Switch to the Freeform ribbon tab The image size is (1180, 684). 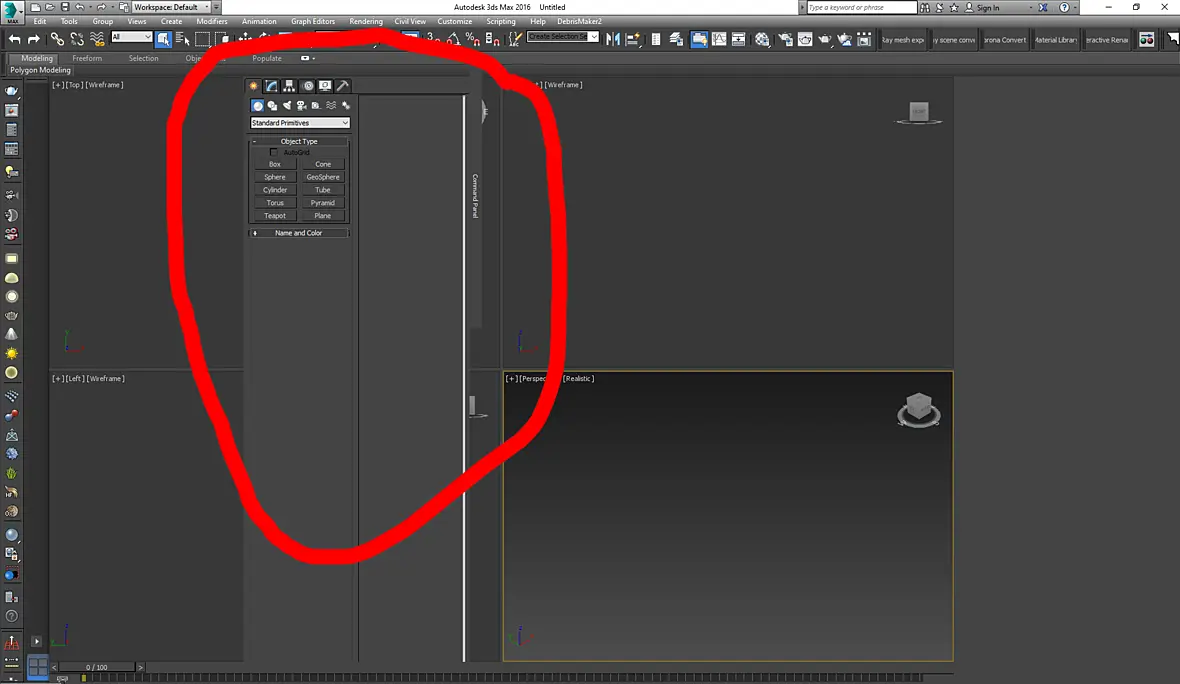pos(87,58)
